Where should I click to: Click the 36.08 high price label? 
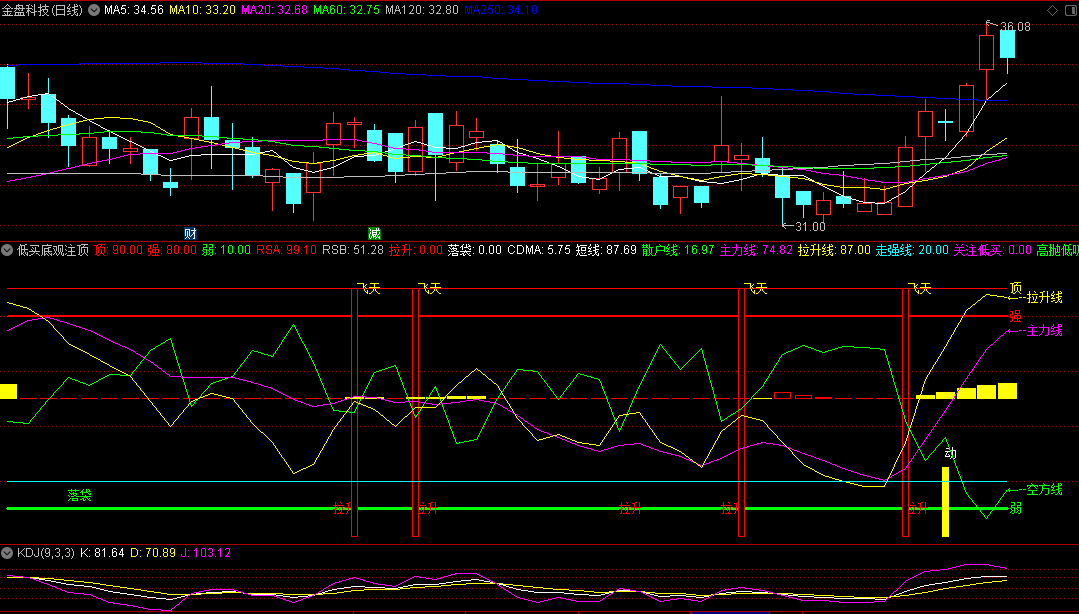[x=1016, y=27]
